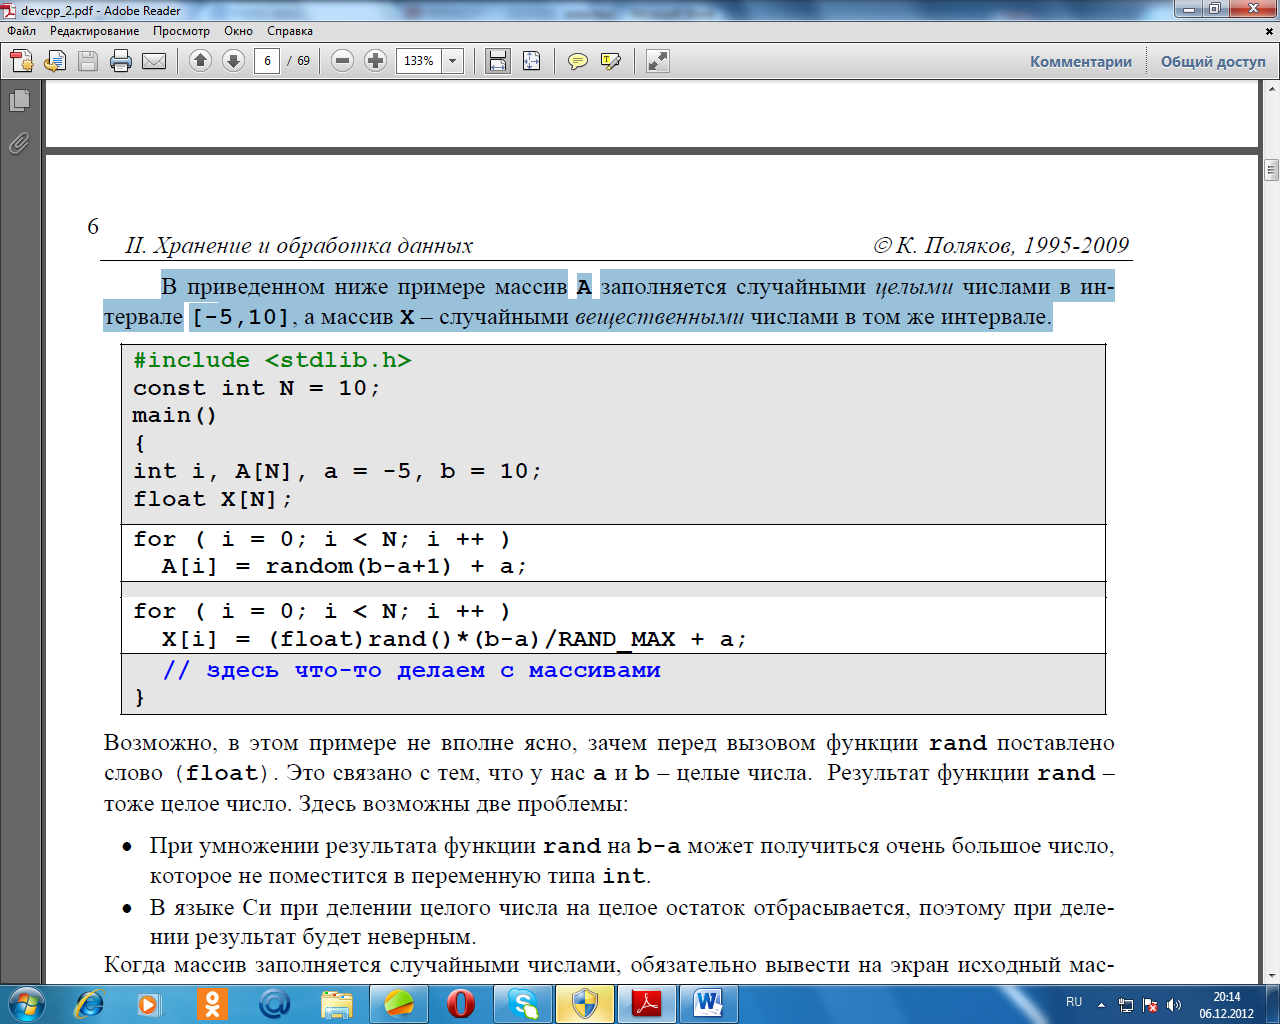Zoom in with plus button
Image resolution: width=1280 pixels, height=1024 pixels.
click(x=375, y=61)
